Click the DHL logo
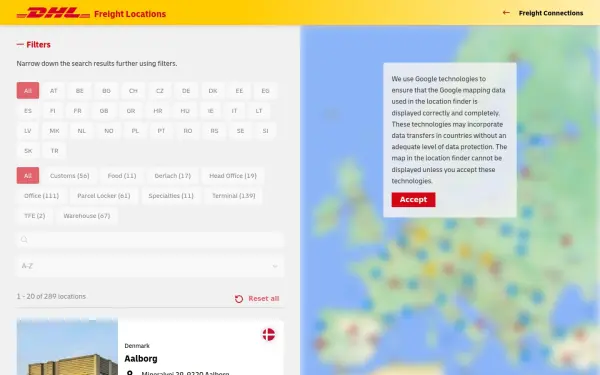 (x=53, y=13)
